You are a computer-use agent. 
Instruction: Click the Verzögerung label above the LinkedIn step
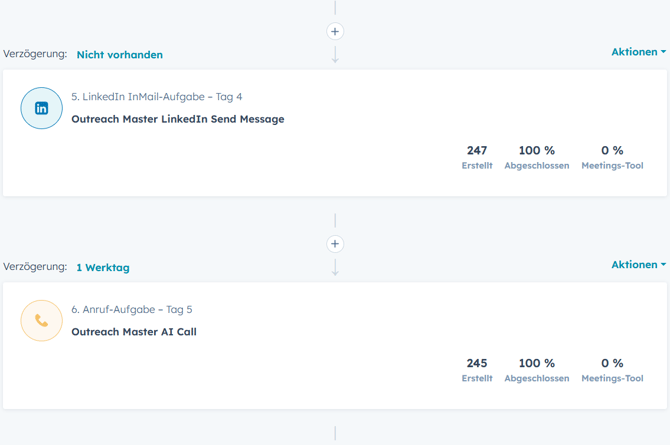point(35,54)
